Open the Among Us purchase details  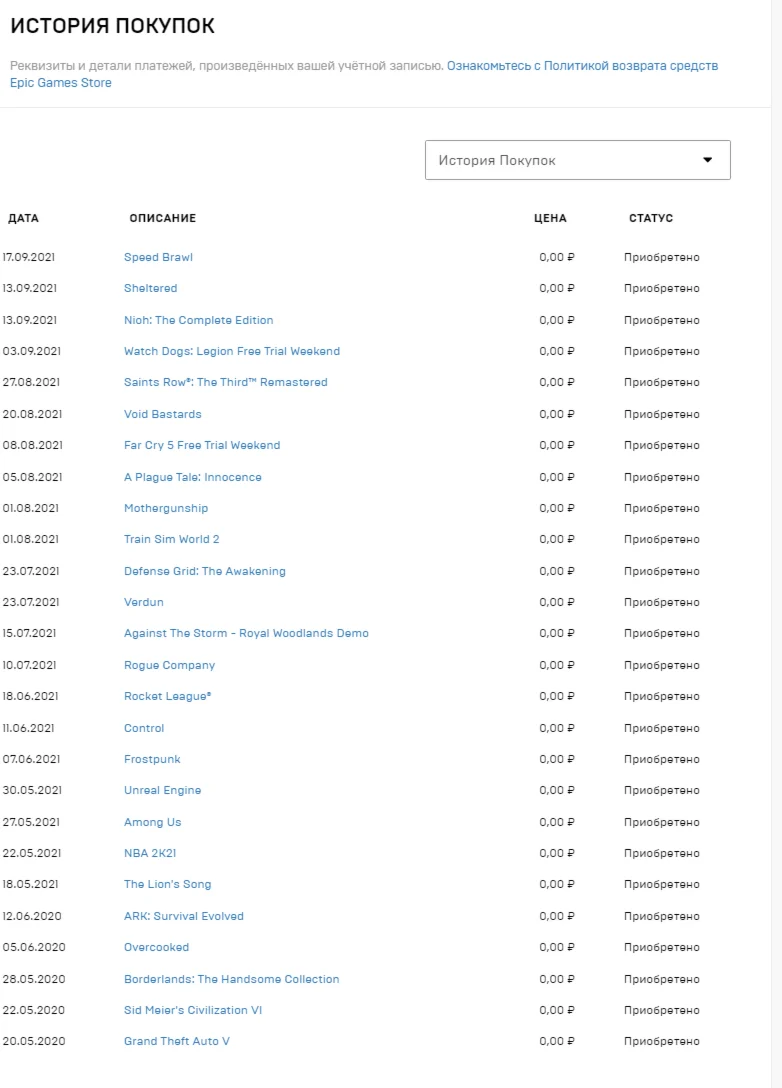coord(152,822)
